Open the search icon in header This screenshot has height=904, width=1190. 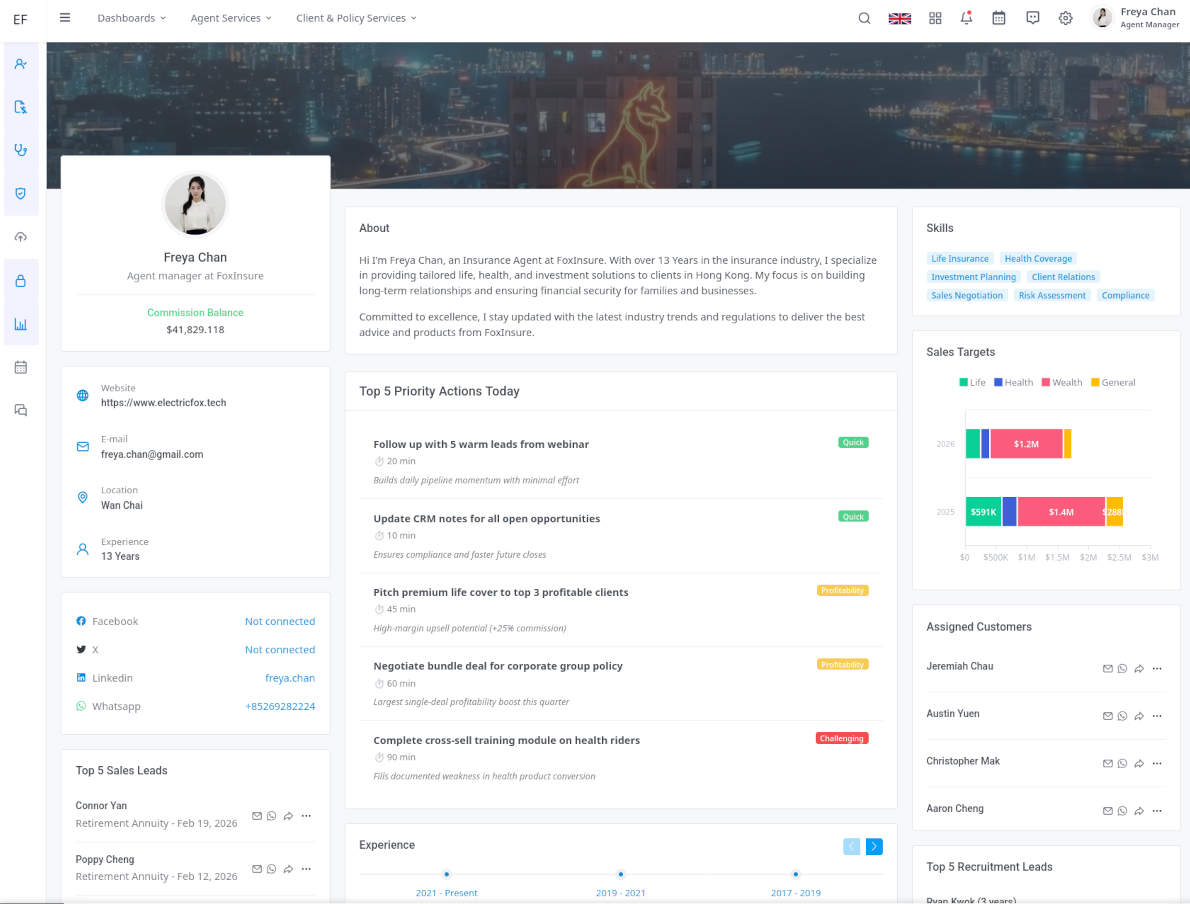click(x=864, y=18)
